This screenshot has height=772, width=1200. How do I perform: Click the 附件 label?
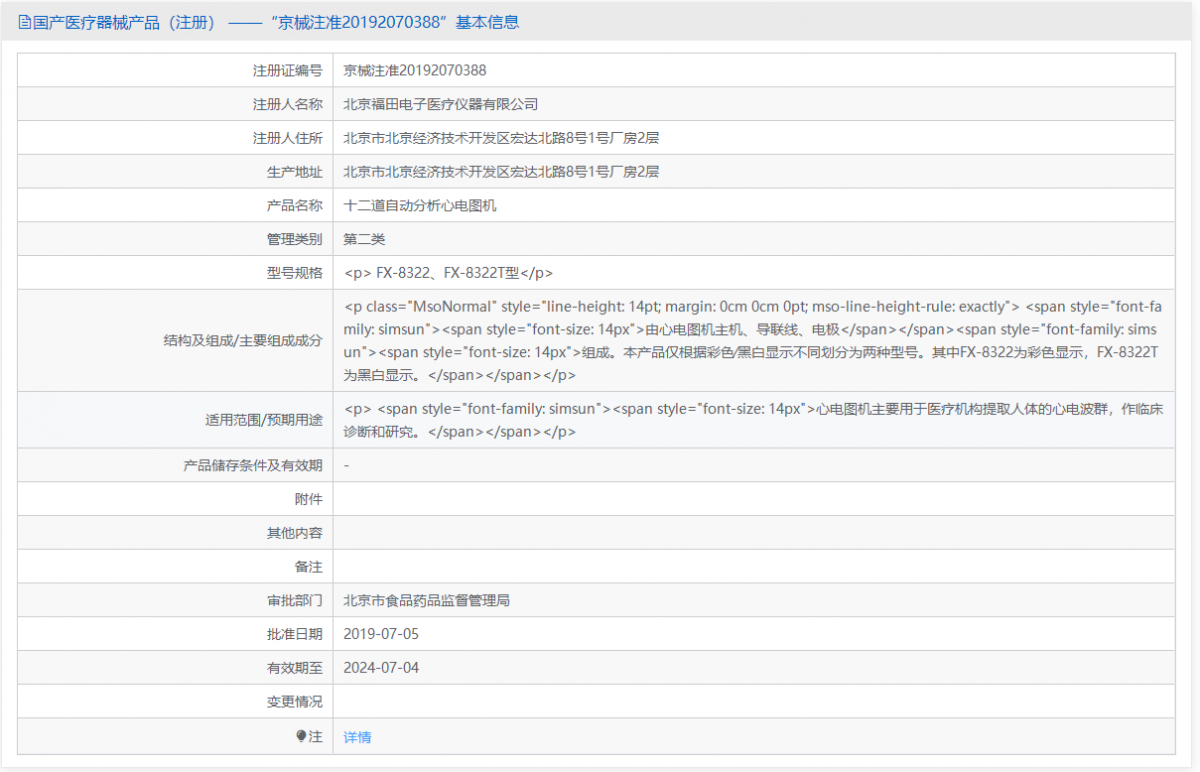tap(309, 499)
